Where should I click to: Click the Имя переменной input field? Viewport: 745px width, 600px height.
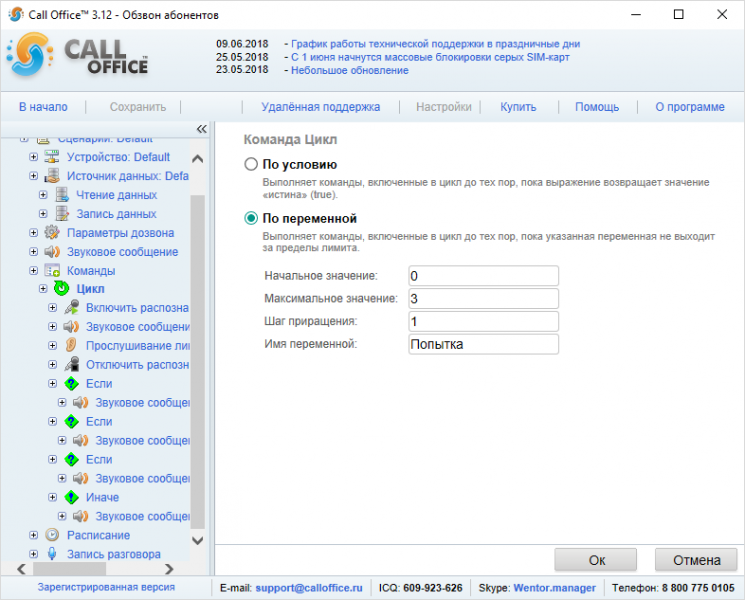483,344
